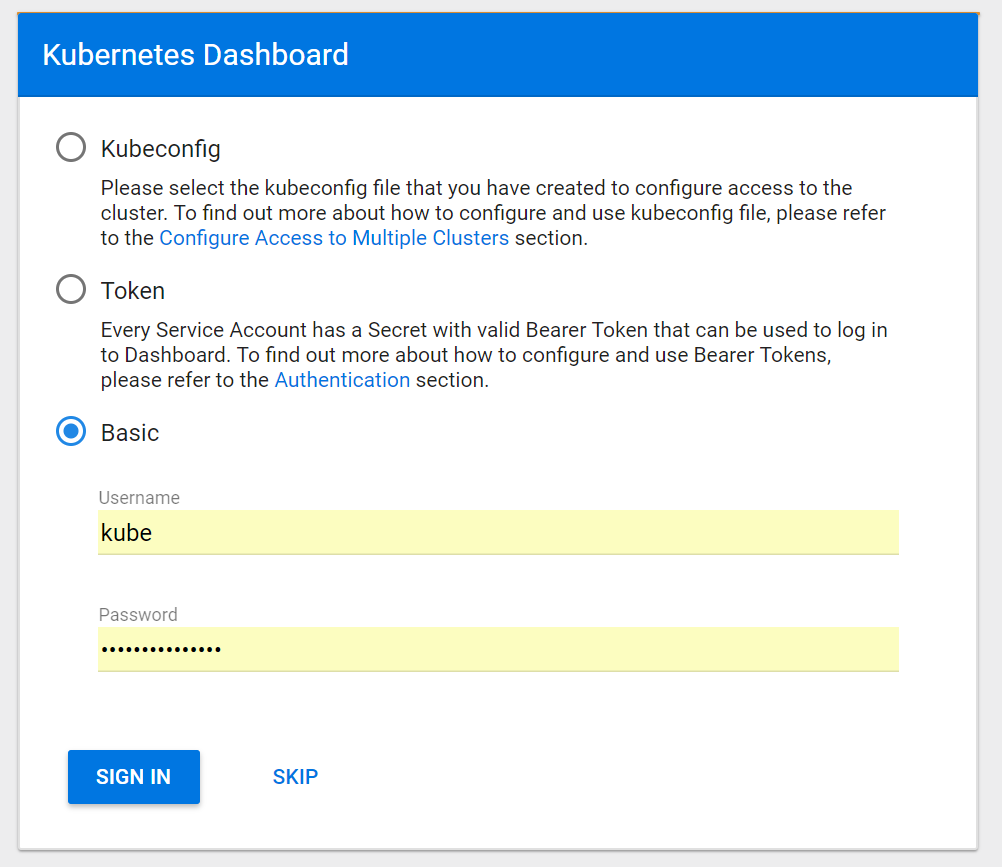Click the Basic option label

tap(130, 433)
